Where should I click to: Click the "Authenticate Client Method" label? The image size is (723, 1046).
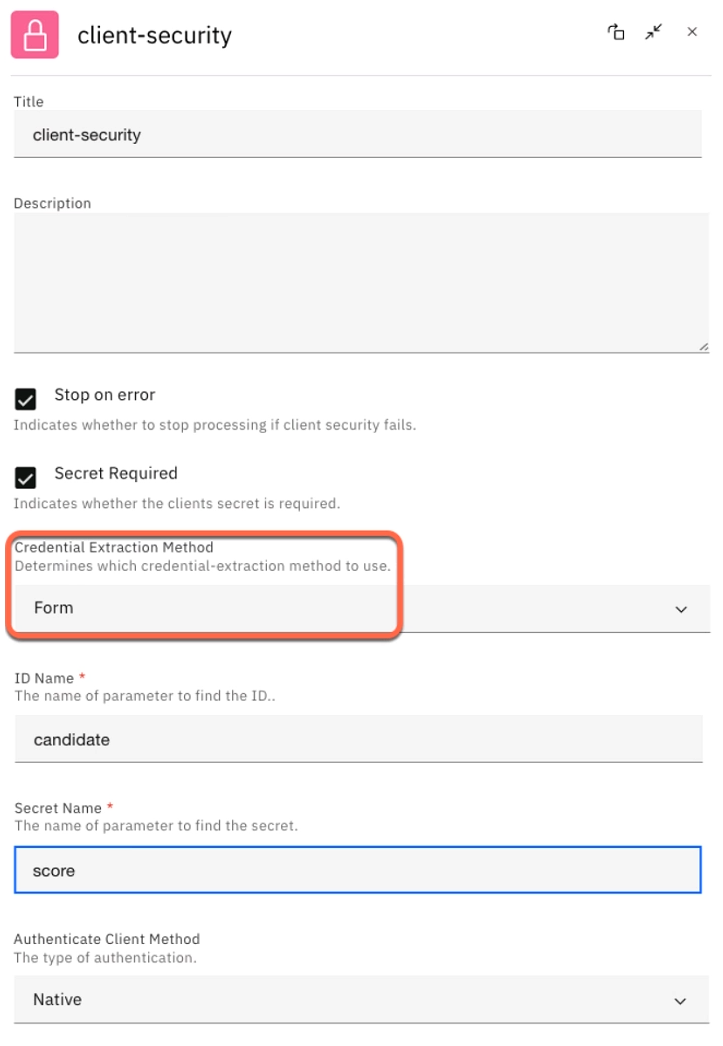tap(107, 939)
